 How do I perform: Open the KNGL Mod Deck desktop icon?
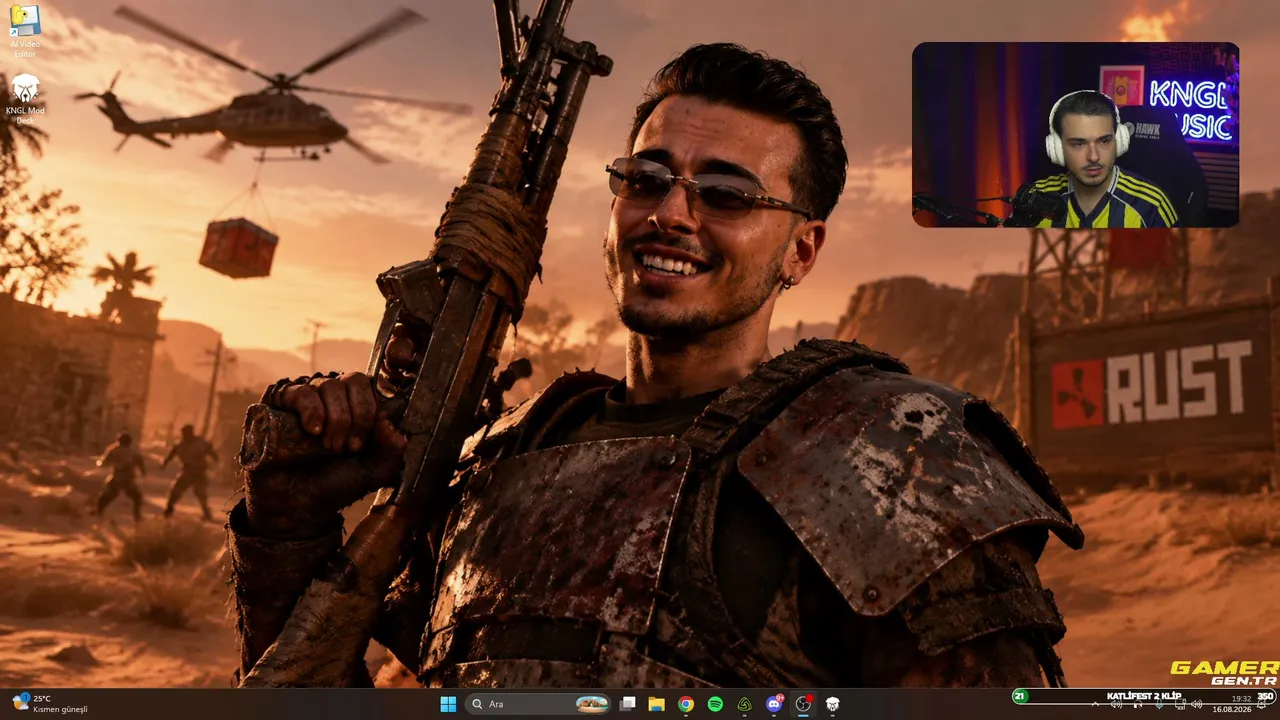(x=24, y=99)
